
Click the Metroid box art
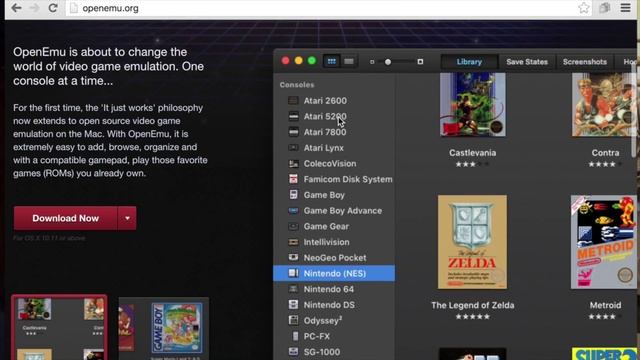(604, 242)
